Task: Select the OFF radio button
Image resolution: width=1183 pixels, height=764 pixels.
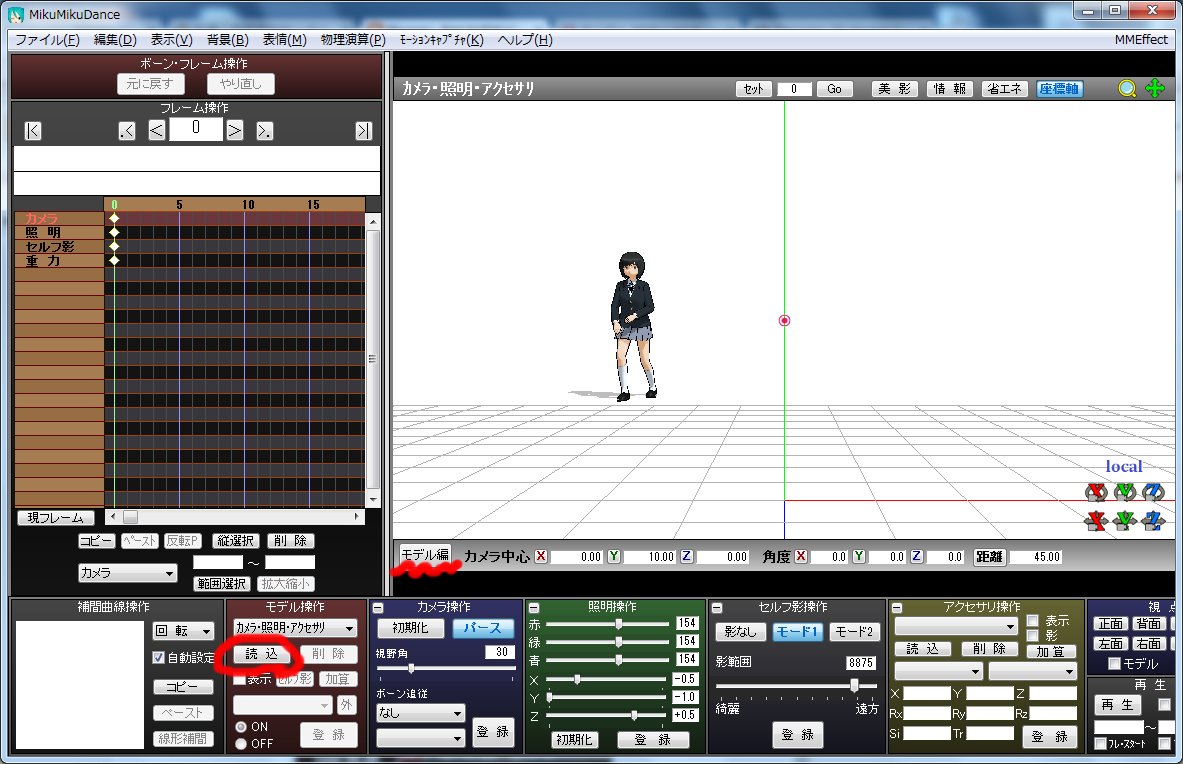Action: coord(241,744)
